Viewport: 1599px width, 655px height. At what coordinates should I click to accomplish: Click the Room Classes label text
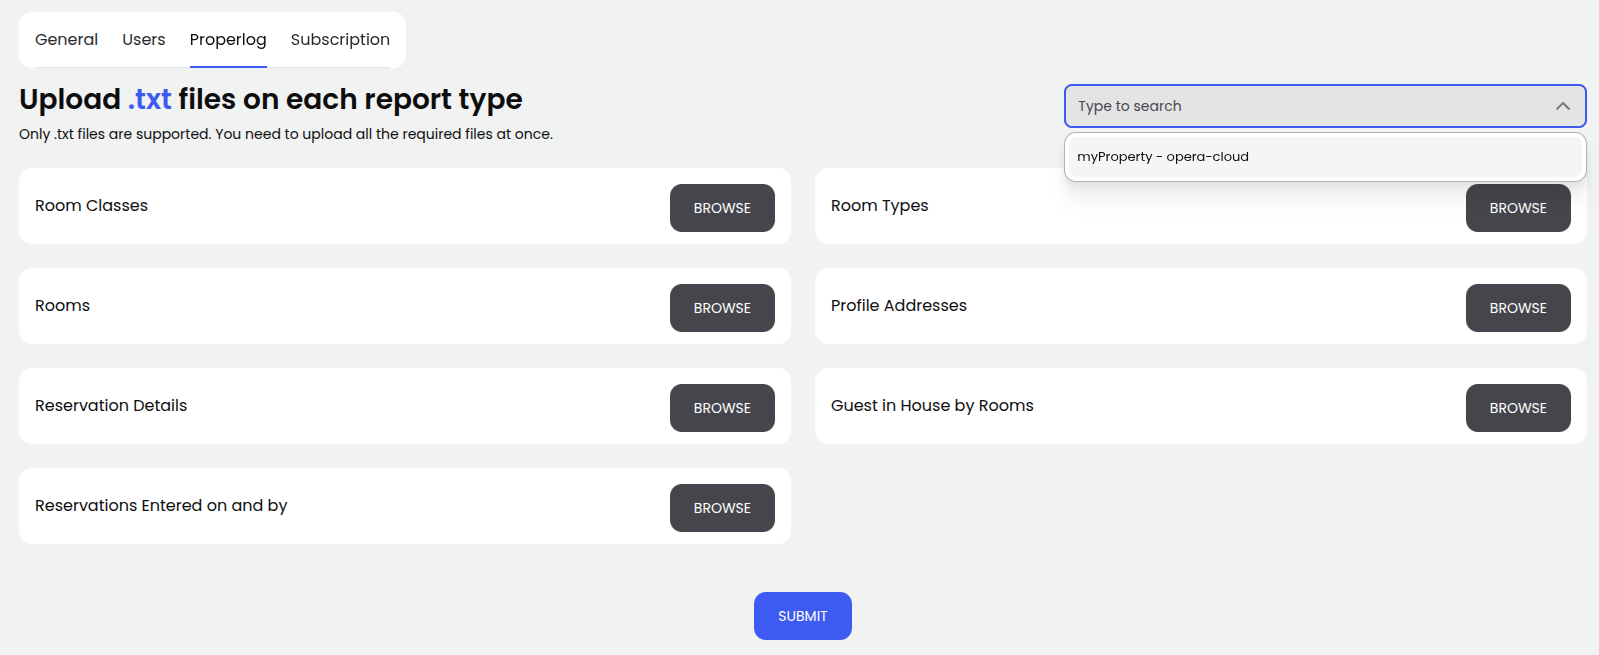point(91,206)
